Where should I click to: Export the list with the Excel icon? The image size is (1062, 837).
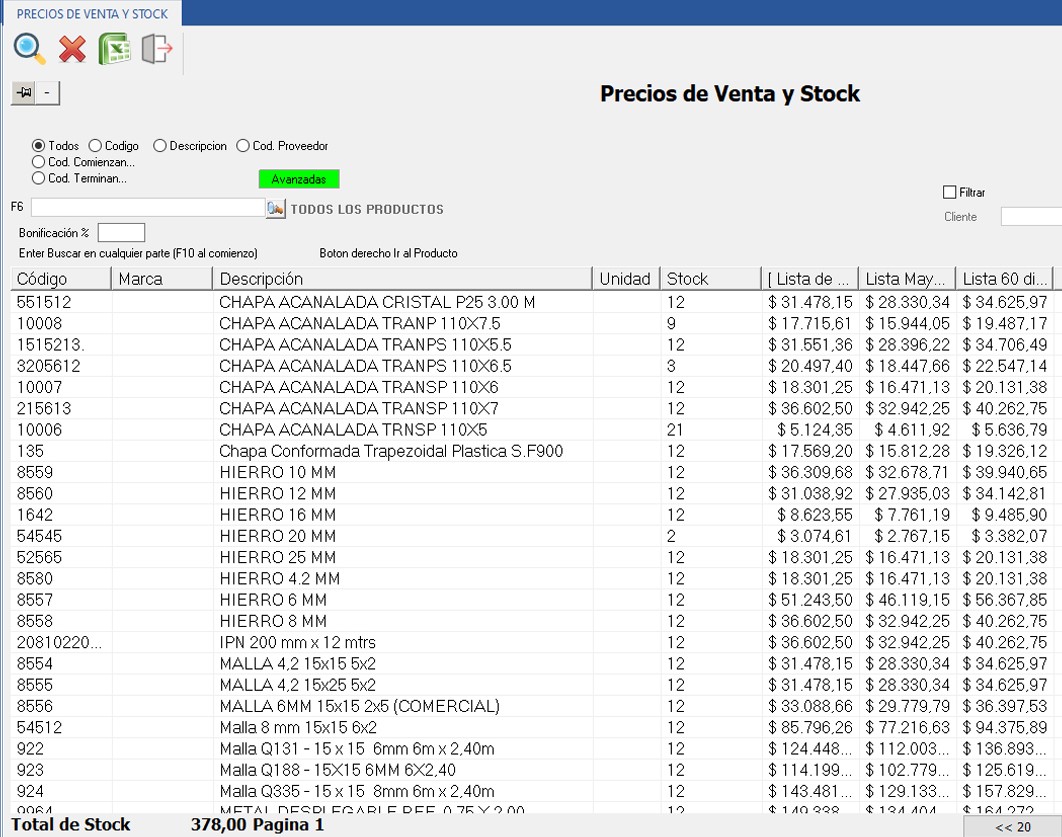[x=114, y=49]
